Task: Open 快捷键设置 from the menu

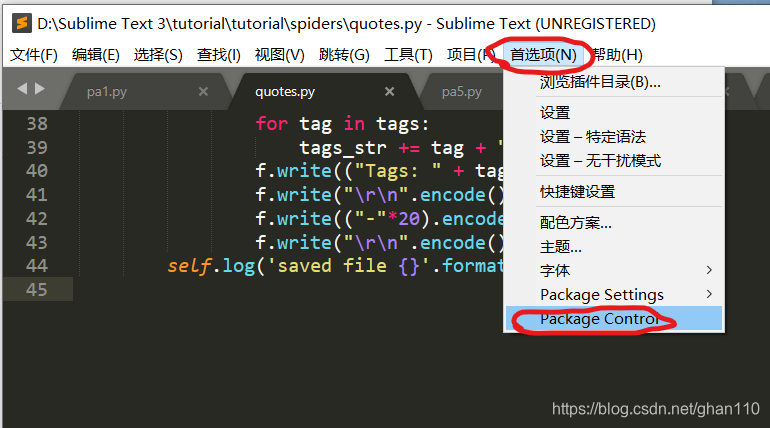Action: click(614, 191)
